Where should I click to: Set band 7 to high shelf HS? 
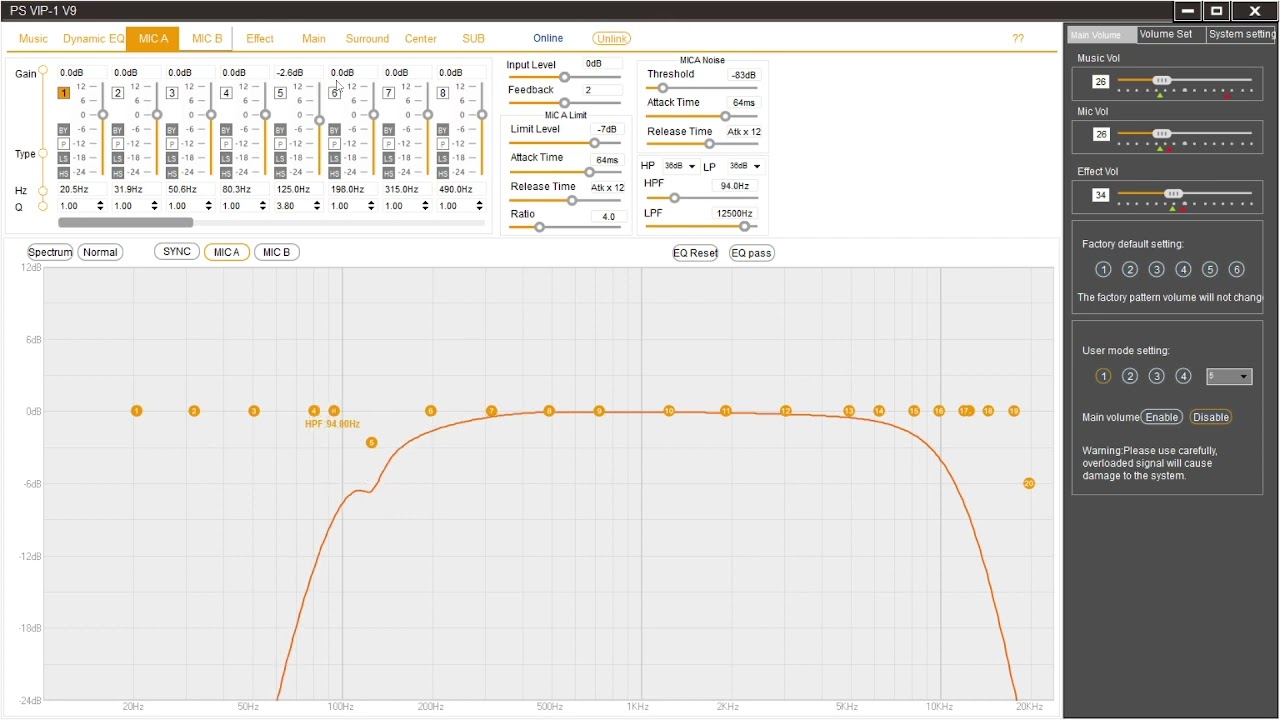(388, 173)
